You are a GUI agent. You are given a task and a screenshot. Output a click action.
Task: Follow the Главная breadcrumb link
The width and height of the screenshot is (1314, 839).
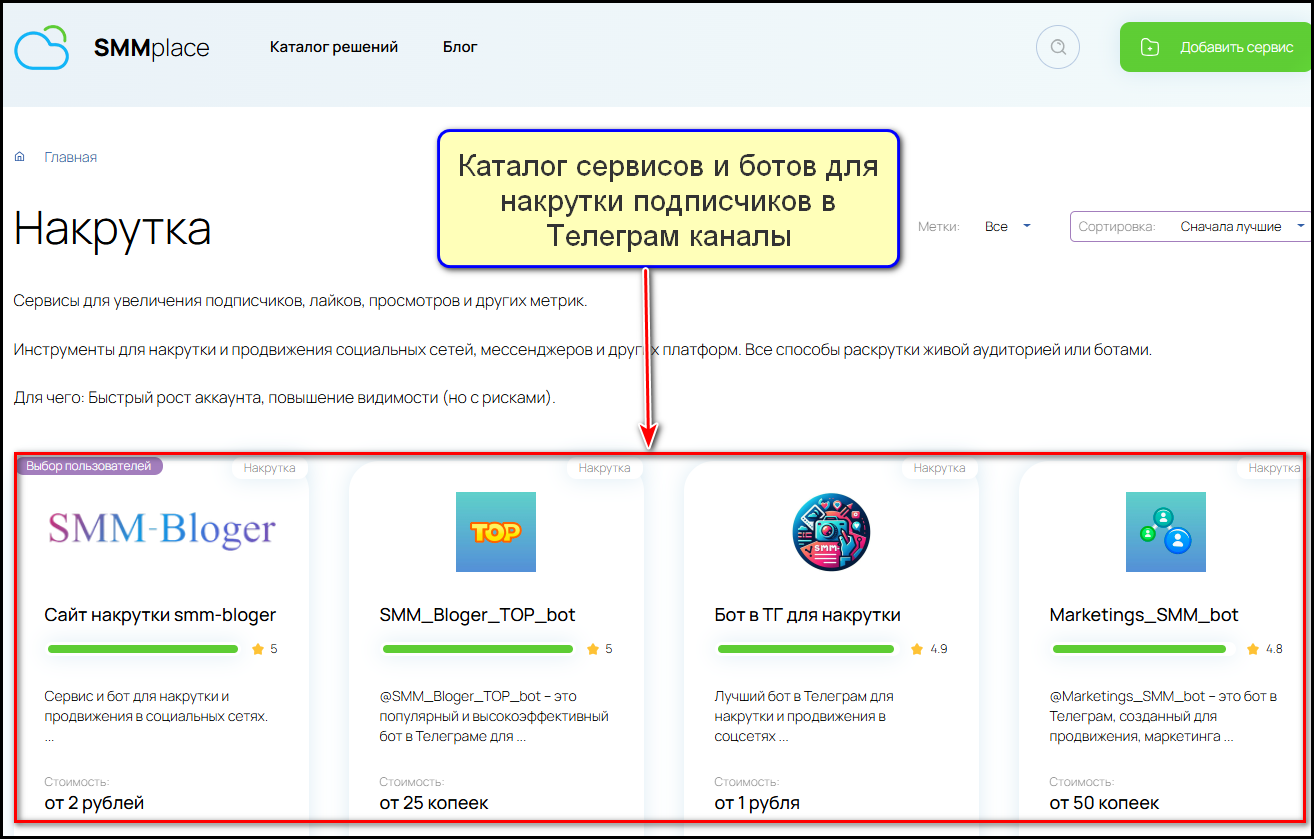click(70, 157)
